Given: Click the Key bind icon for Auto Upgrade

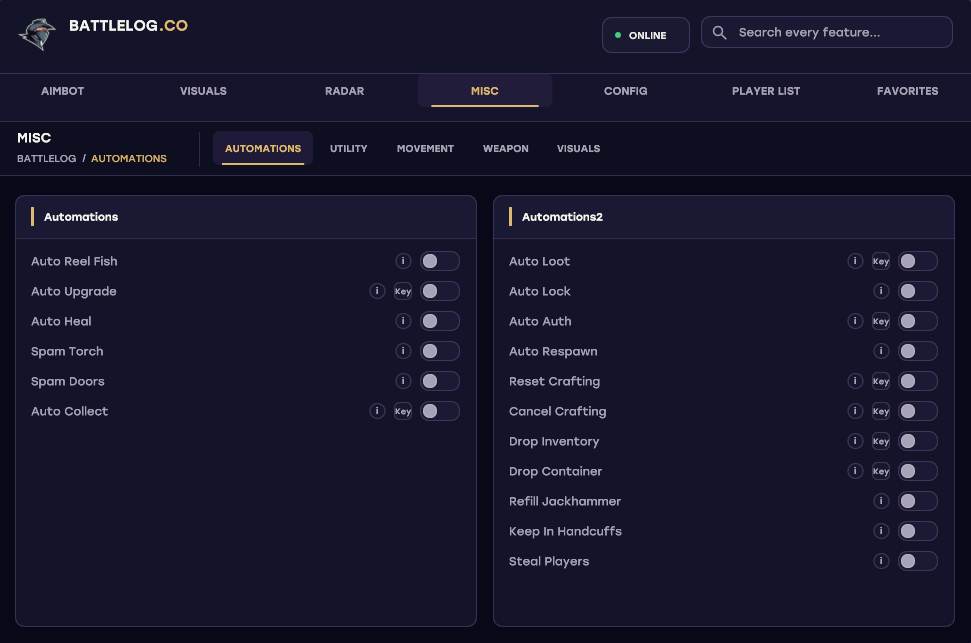Looking at the screenshot, I should pos(403,291).
